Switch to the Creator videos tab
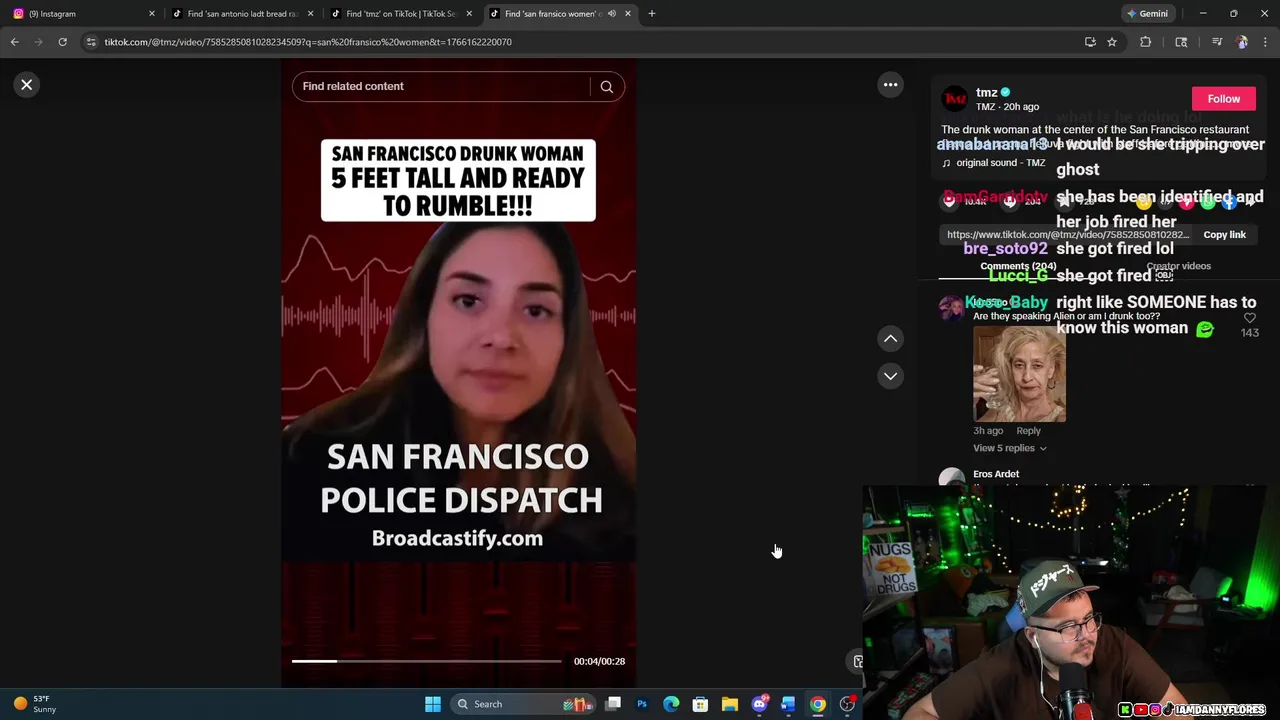 [1178, 266]
